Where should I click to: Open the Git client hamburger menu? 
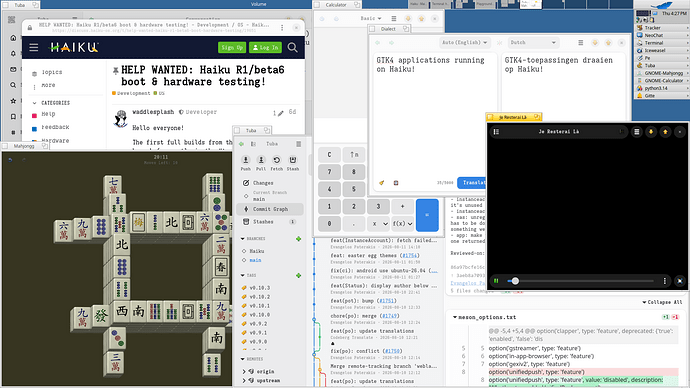tap(298, 144)
